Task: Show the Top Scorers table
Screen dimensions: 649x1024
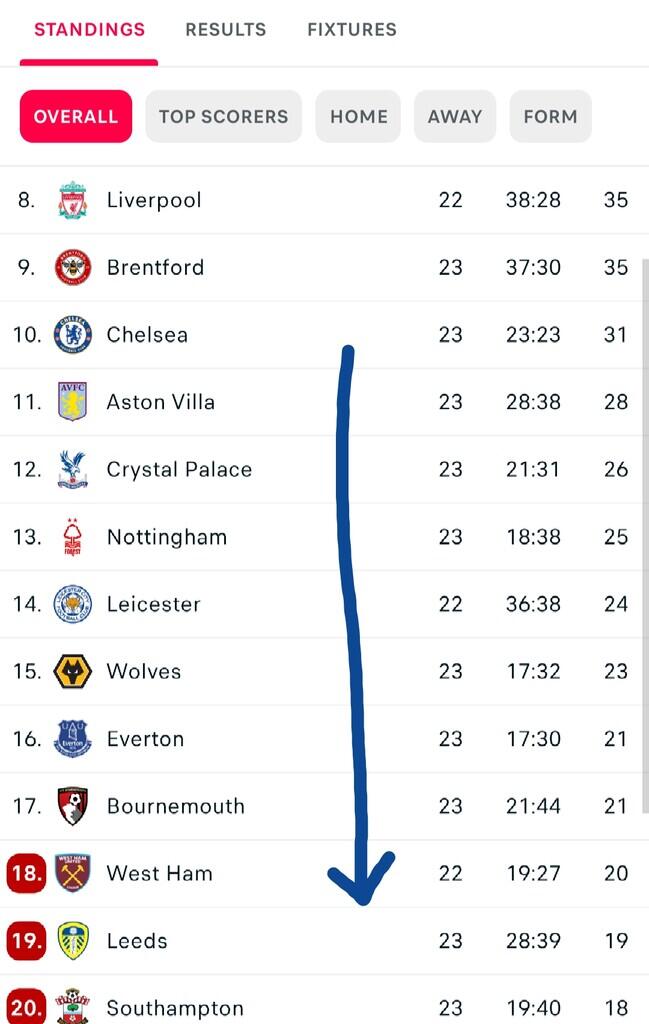Action: click(x=223, y=116)
